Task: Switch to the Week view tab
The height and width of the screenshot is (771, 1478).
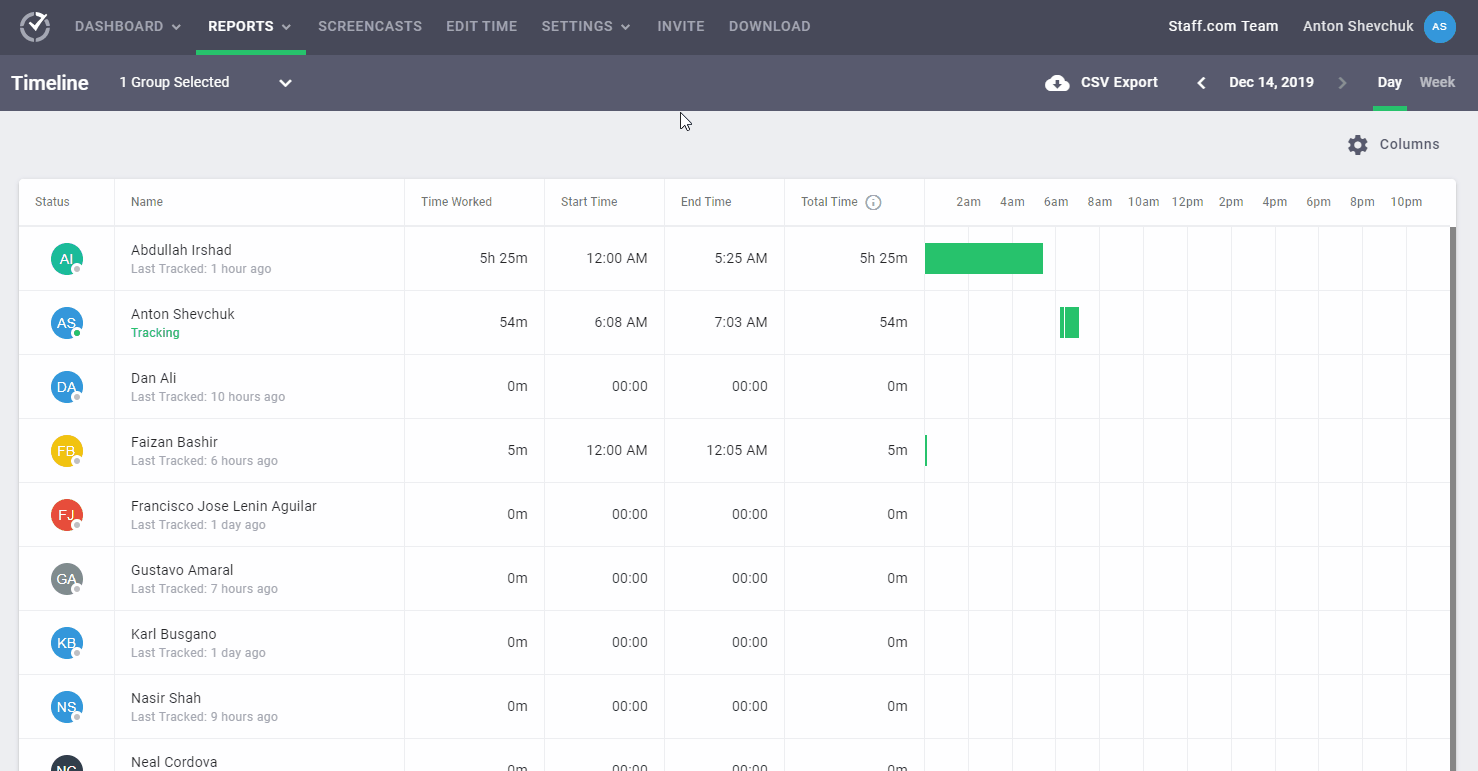Action: tap(1437, 82)
